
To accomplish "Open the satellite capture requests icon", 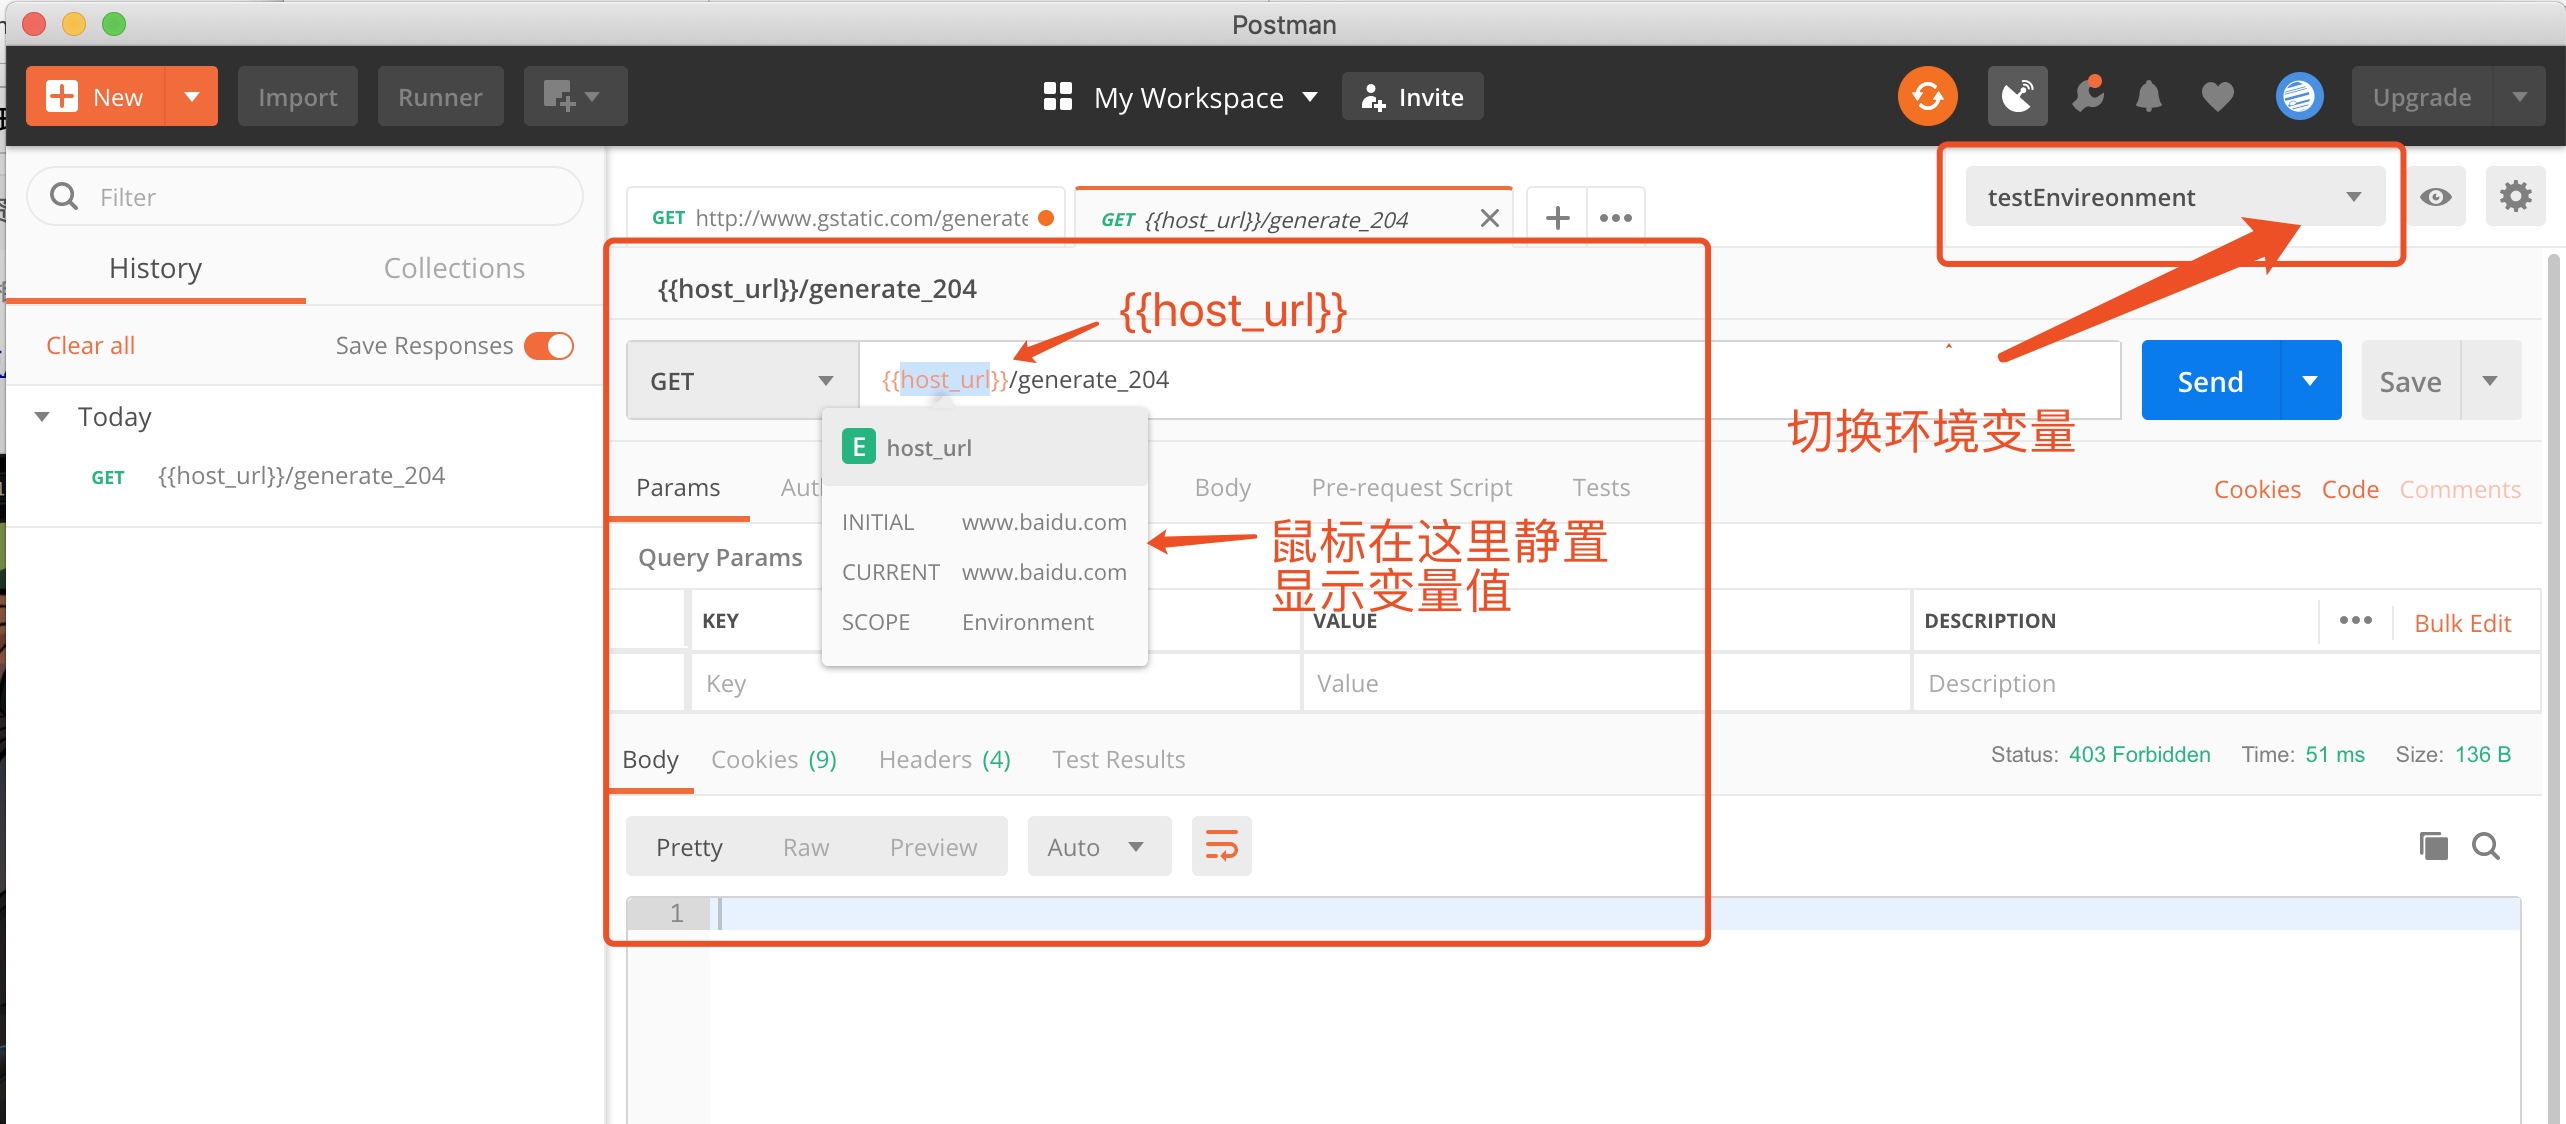I will (x=2017, y=96).
